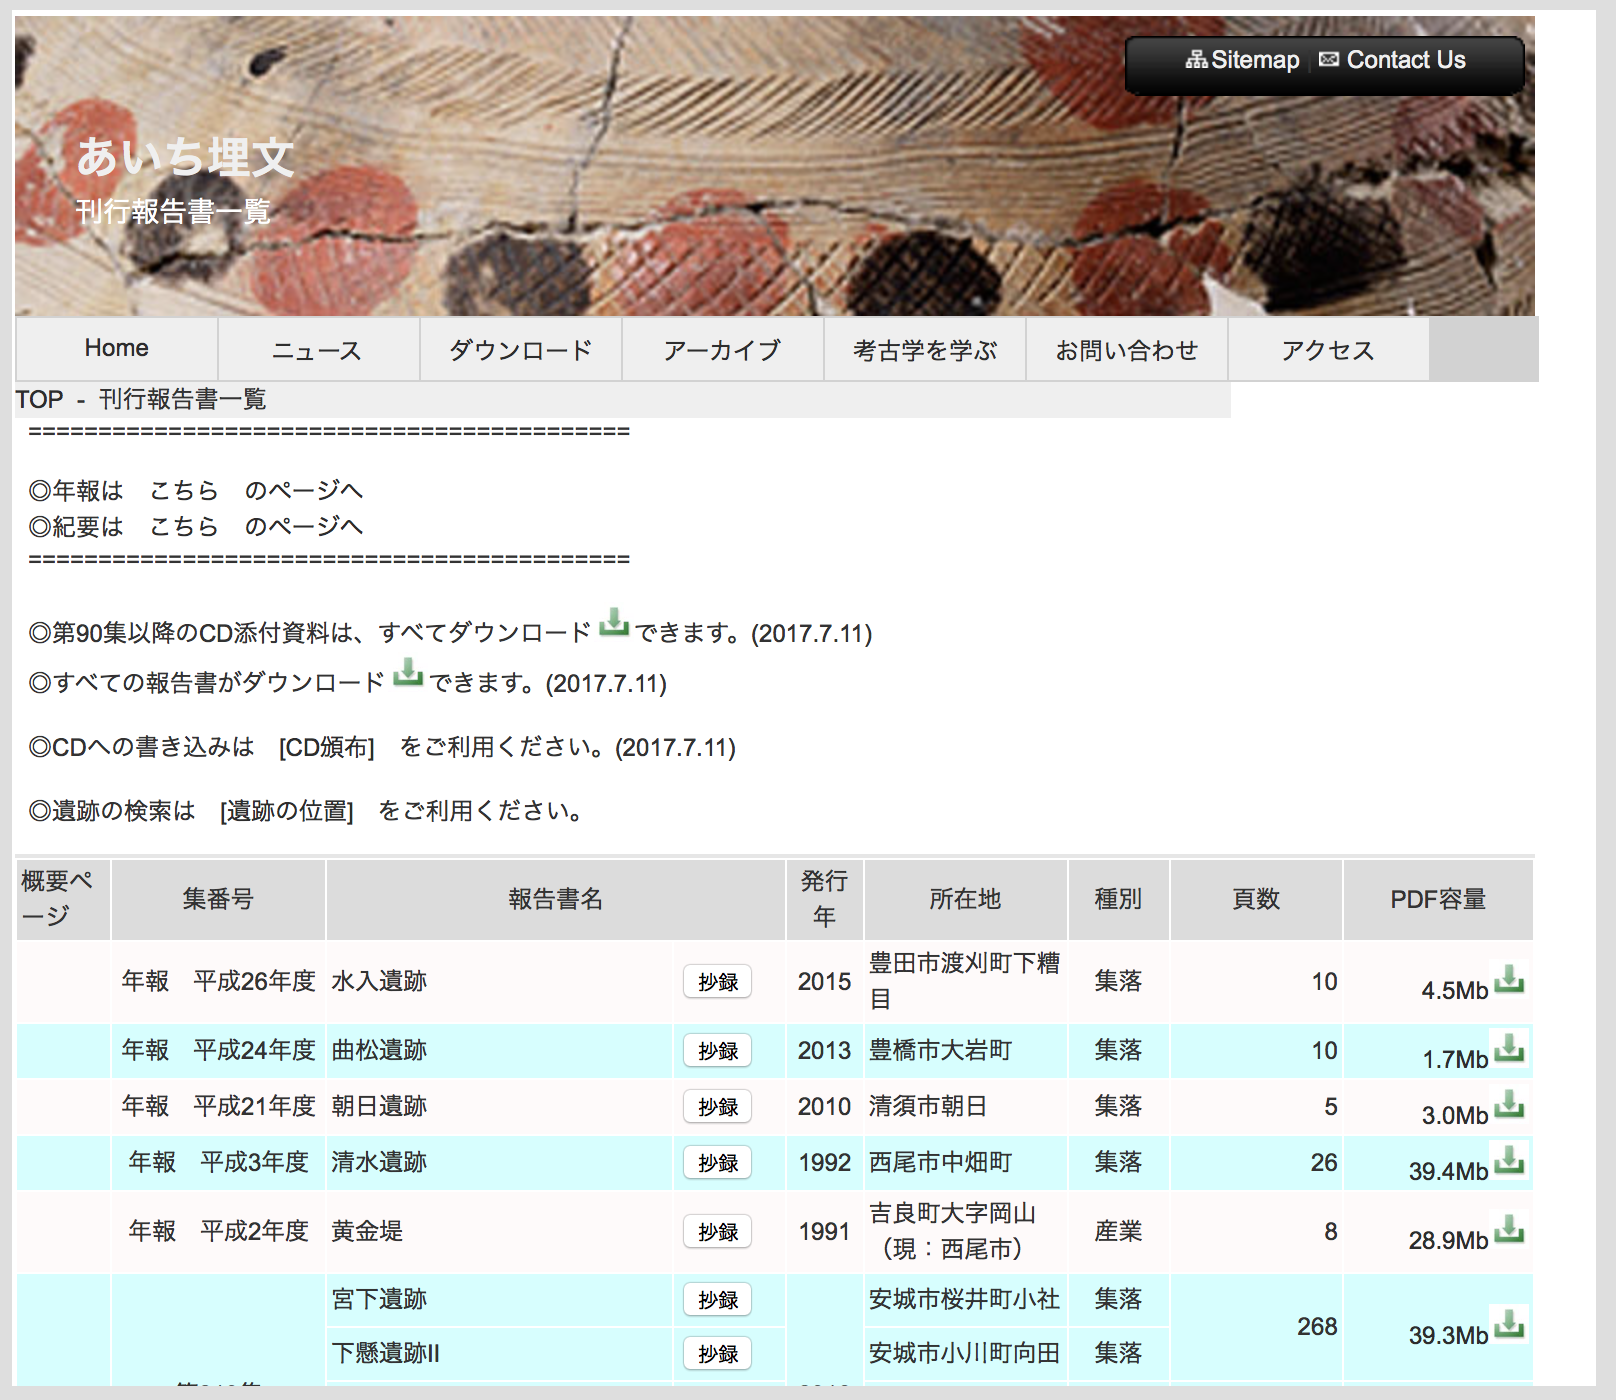
Task: Click 抄録 button for 下懸遺跡II
Action: click(x=718, y=1353)
